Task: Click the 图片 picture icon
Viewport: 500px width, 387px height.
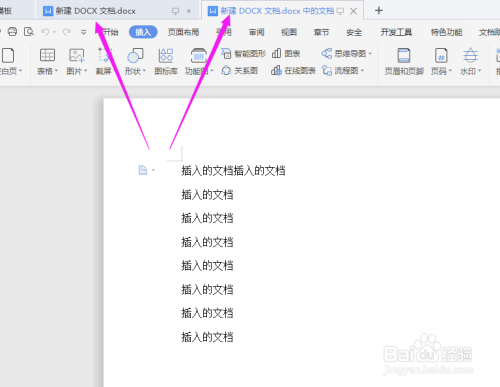Action: point(77,55)
